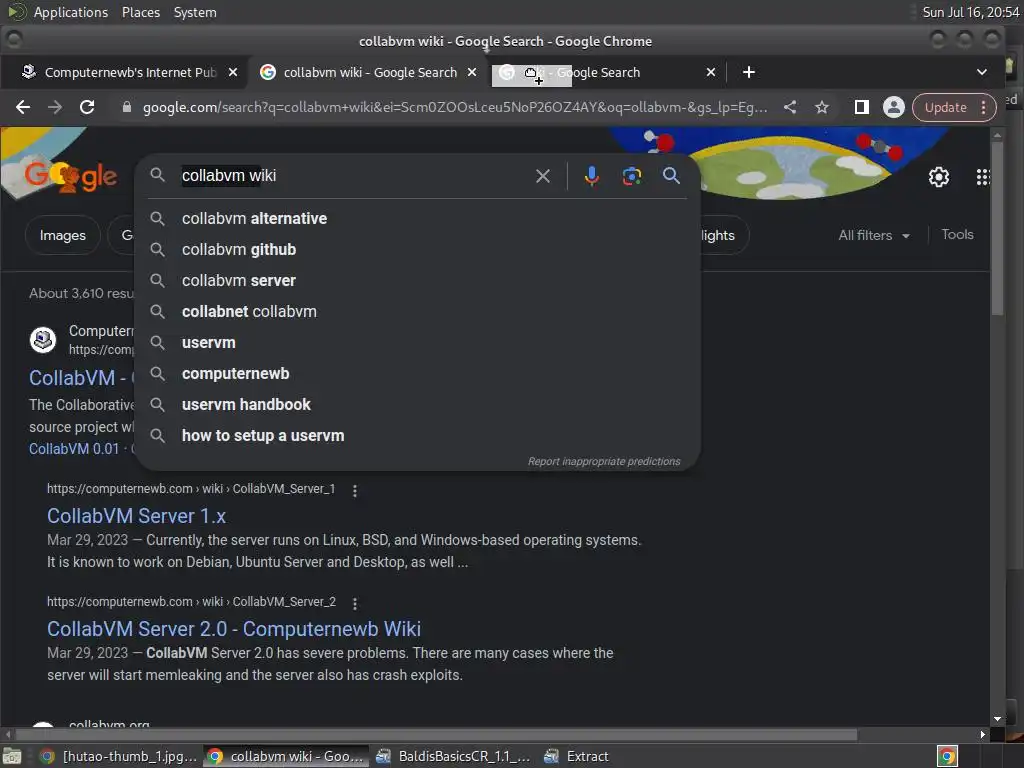Close the Computernewb's Internet Pub tab
Viewport: 1024px width, 768px height.
tap(232, 72)
